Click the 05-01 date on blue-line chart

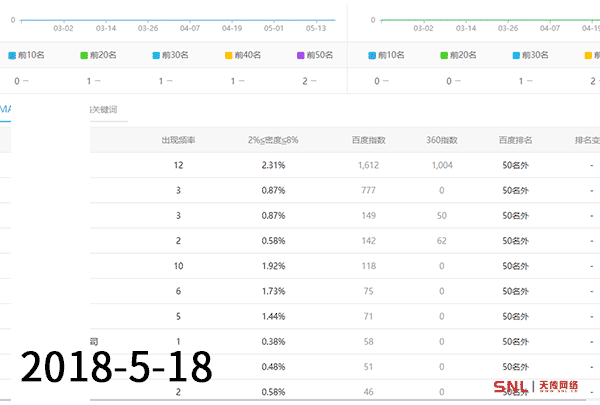click(x=274, y=28)
